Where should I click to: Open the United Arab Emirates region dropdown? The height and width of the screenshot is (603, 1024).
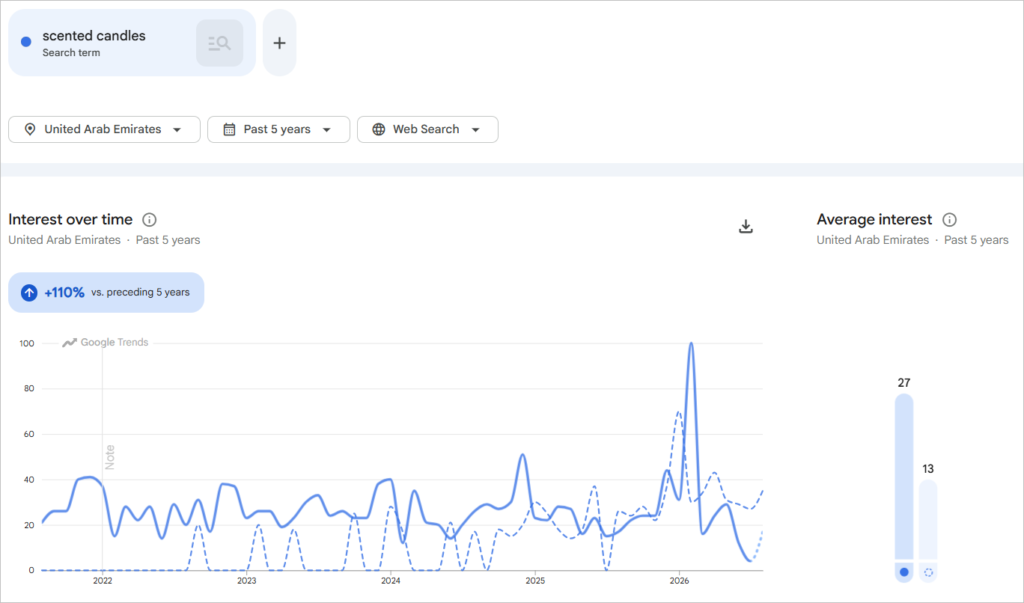point(104,129)
